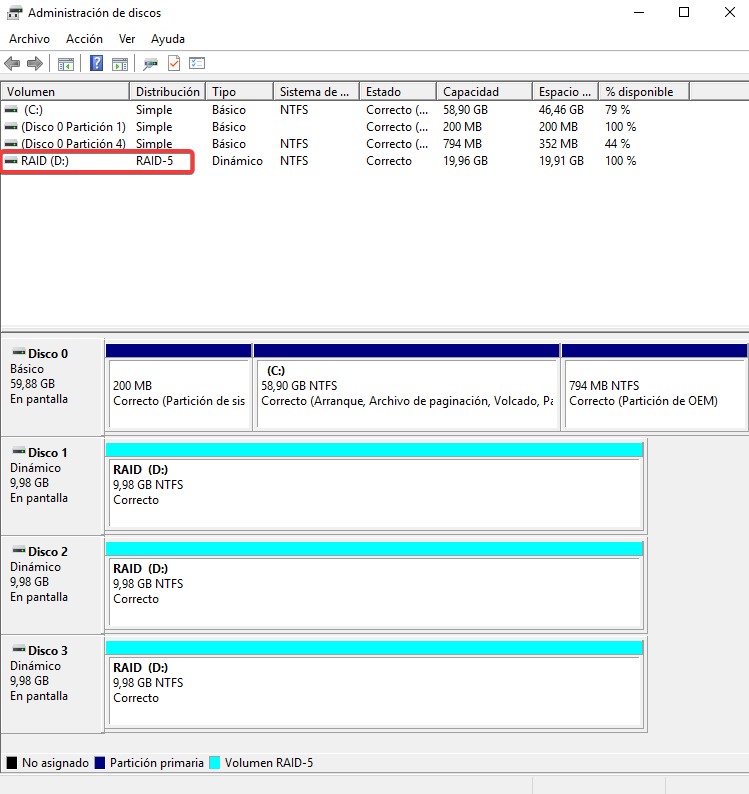
Task: Open the Ayuda menu
Action: point(167,38)
